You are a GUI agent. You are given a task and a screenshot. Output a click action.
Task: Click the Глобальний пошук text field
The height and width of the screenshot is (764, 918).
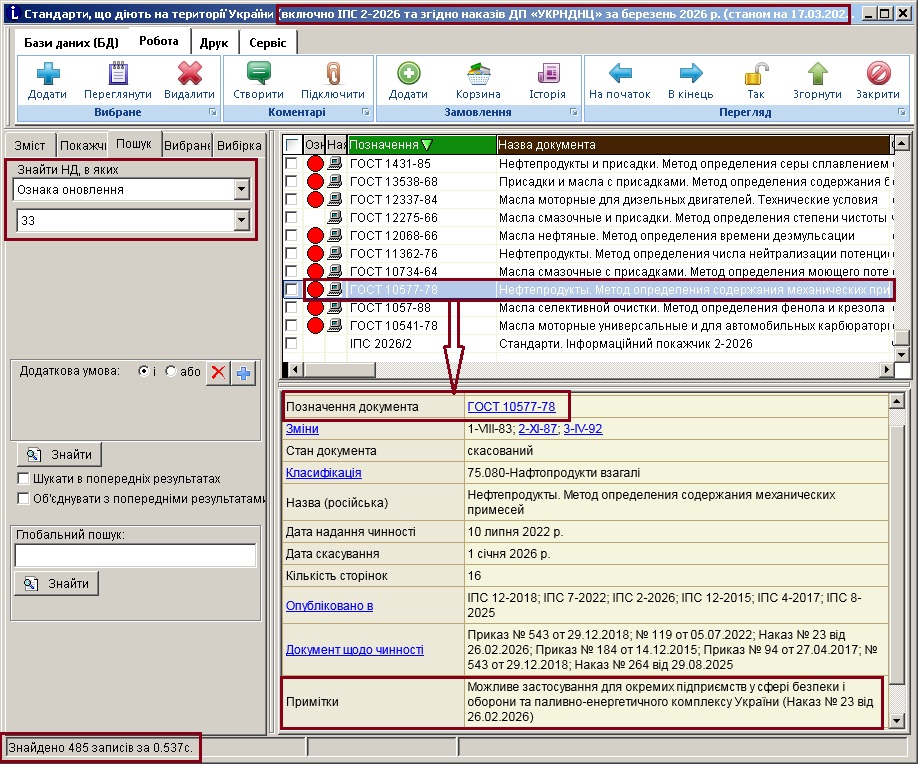tap(135, 555)
